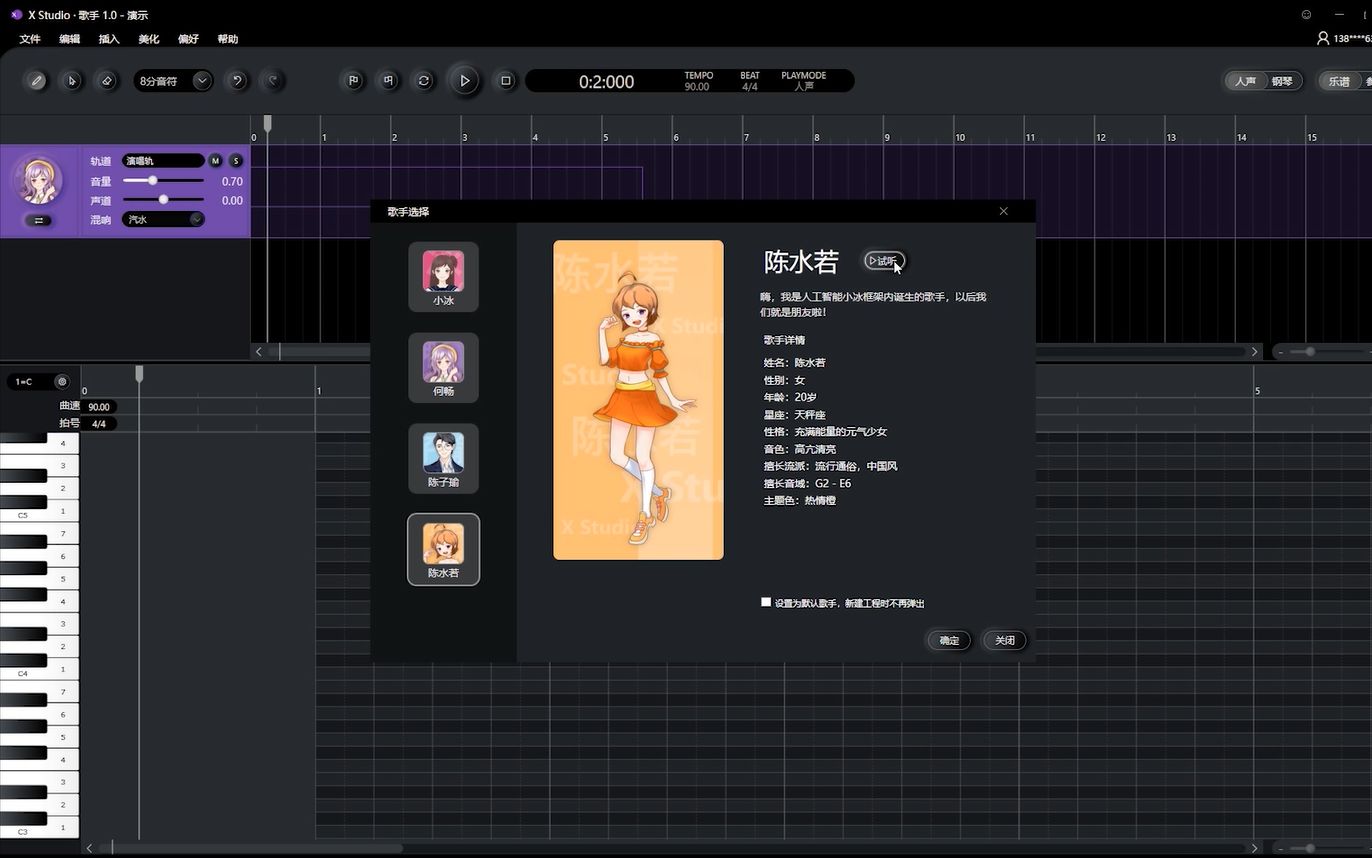Click the redo arrow button
Viewport: 1372px width, 858px height.
click(272, 81)
